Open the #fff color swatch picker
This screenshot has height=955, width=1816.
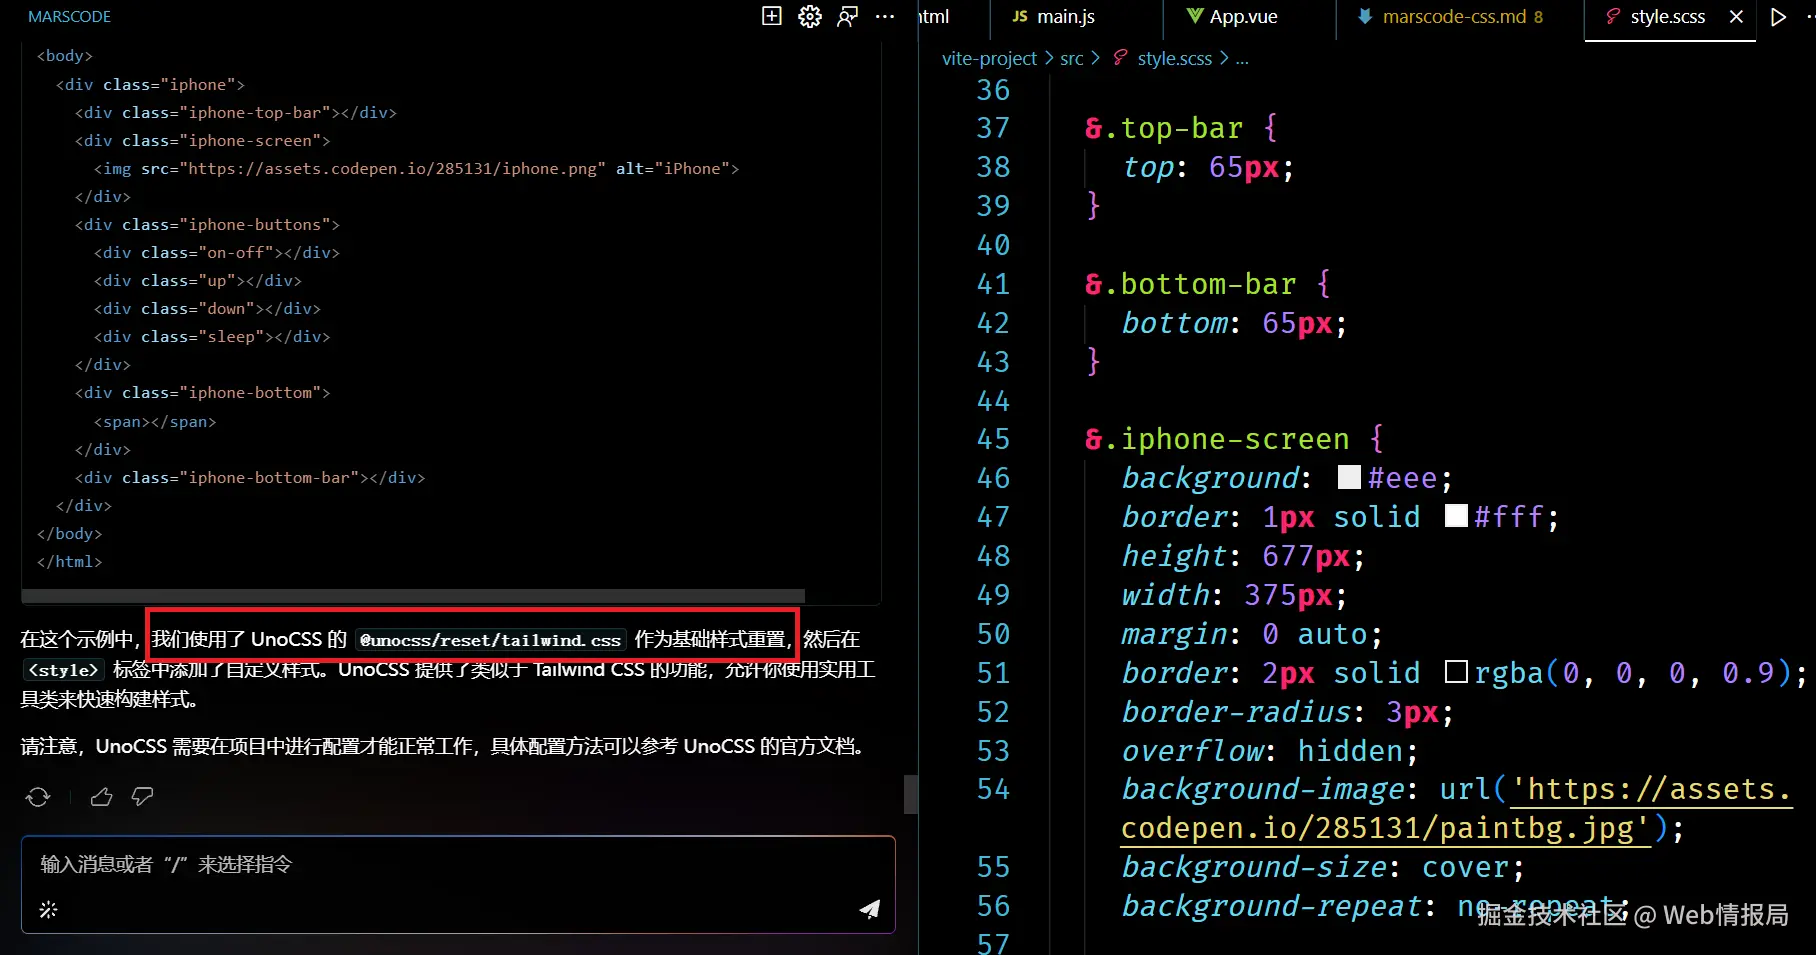click(x=1456, y=517)
